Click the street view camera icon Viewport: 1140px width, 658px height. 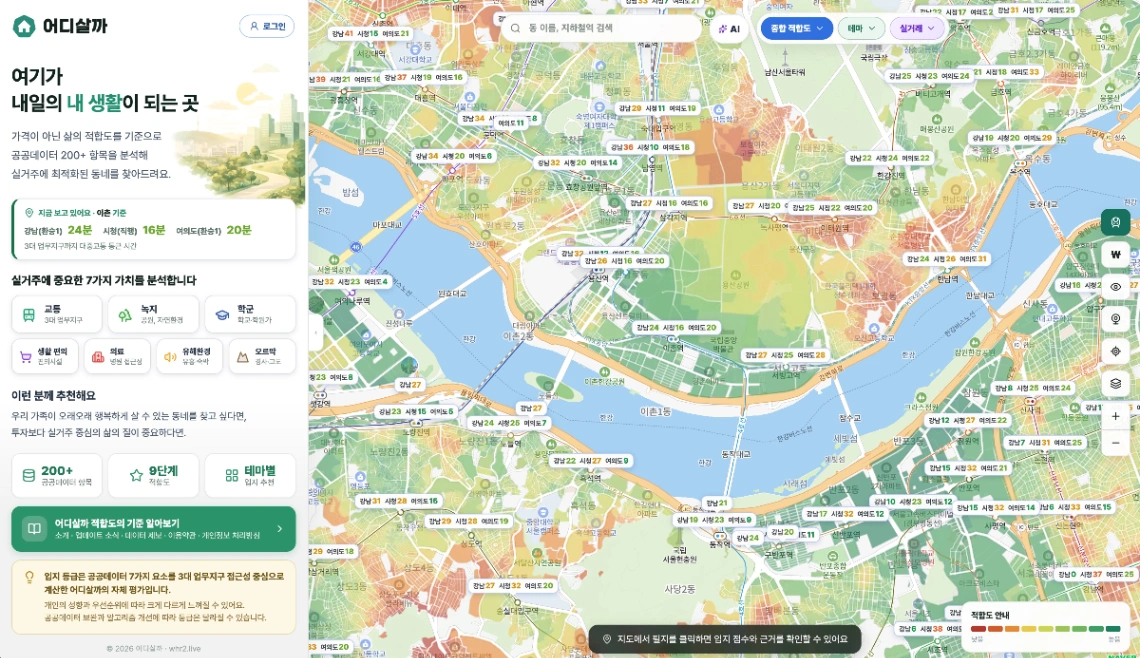(x=1115, y=319)
